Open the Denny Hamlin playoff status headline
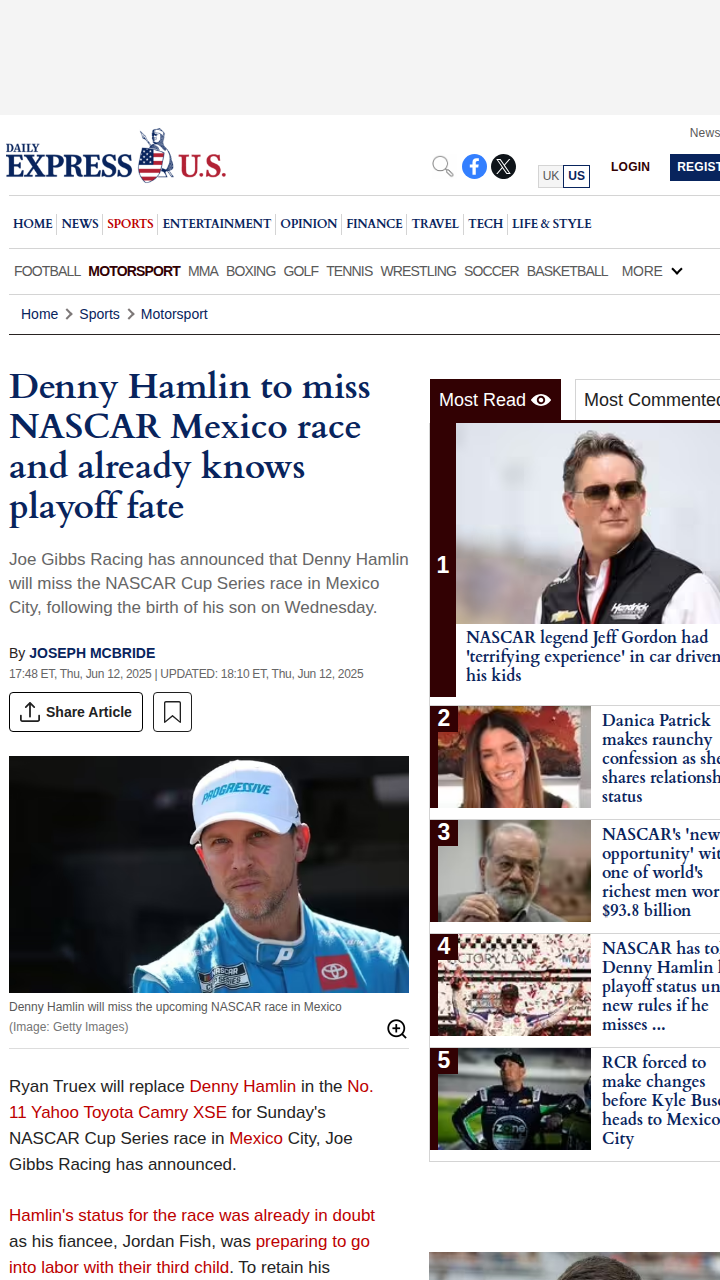The height and width of the screenshot is (1280, 720). (x=661, y=986)
